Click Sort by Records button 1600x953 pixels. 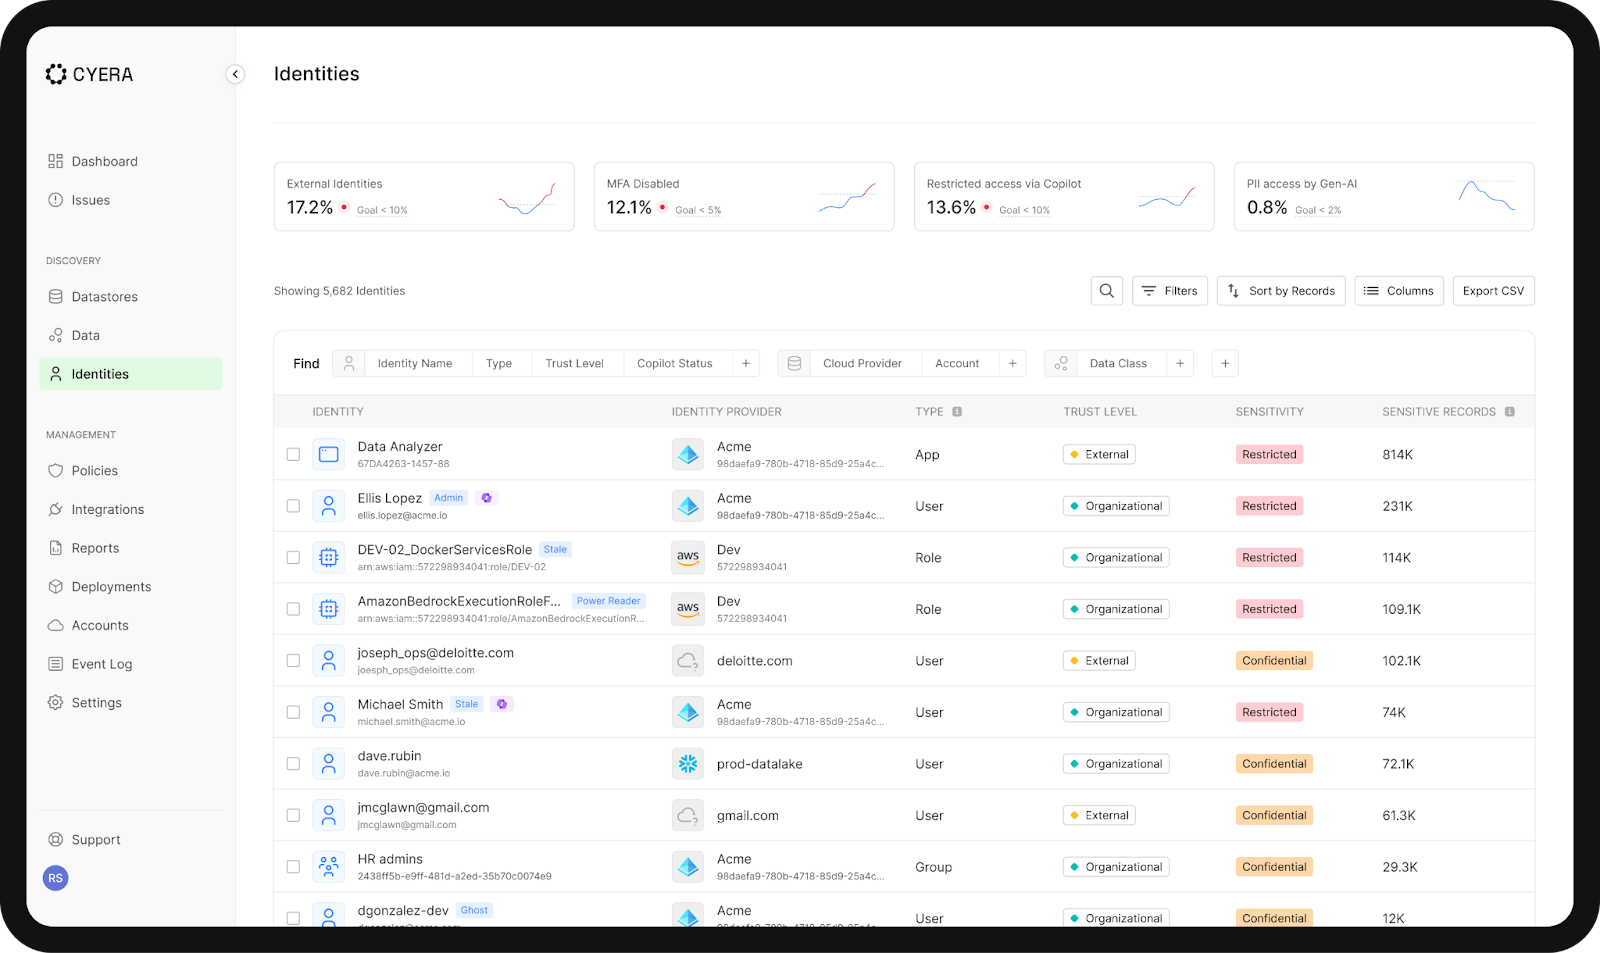point(1281,291)
